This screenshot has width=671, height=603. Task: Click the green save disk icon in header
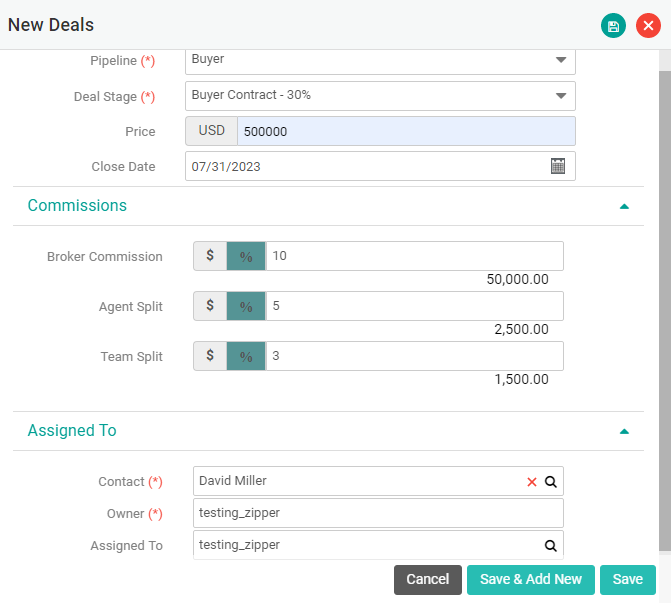pos(613,26)
